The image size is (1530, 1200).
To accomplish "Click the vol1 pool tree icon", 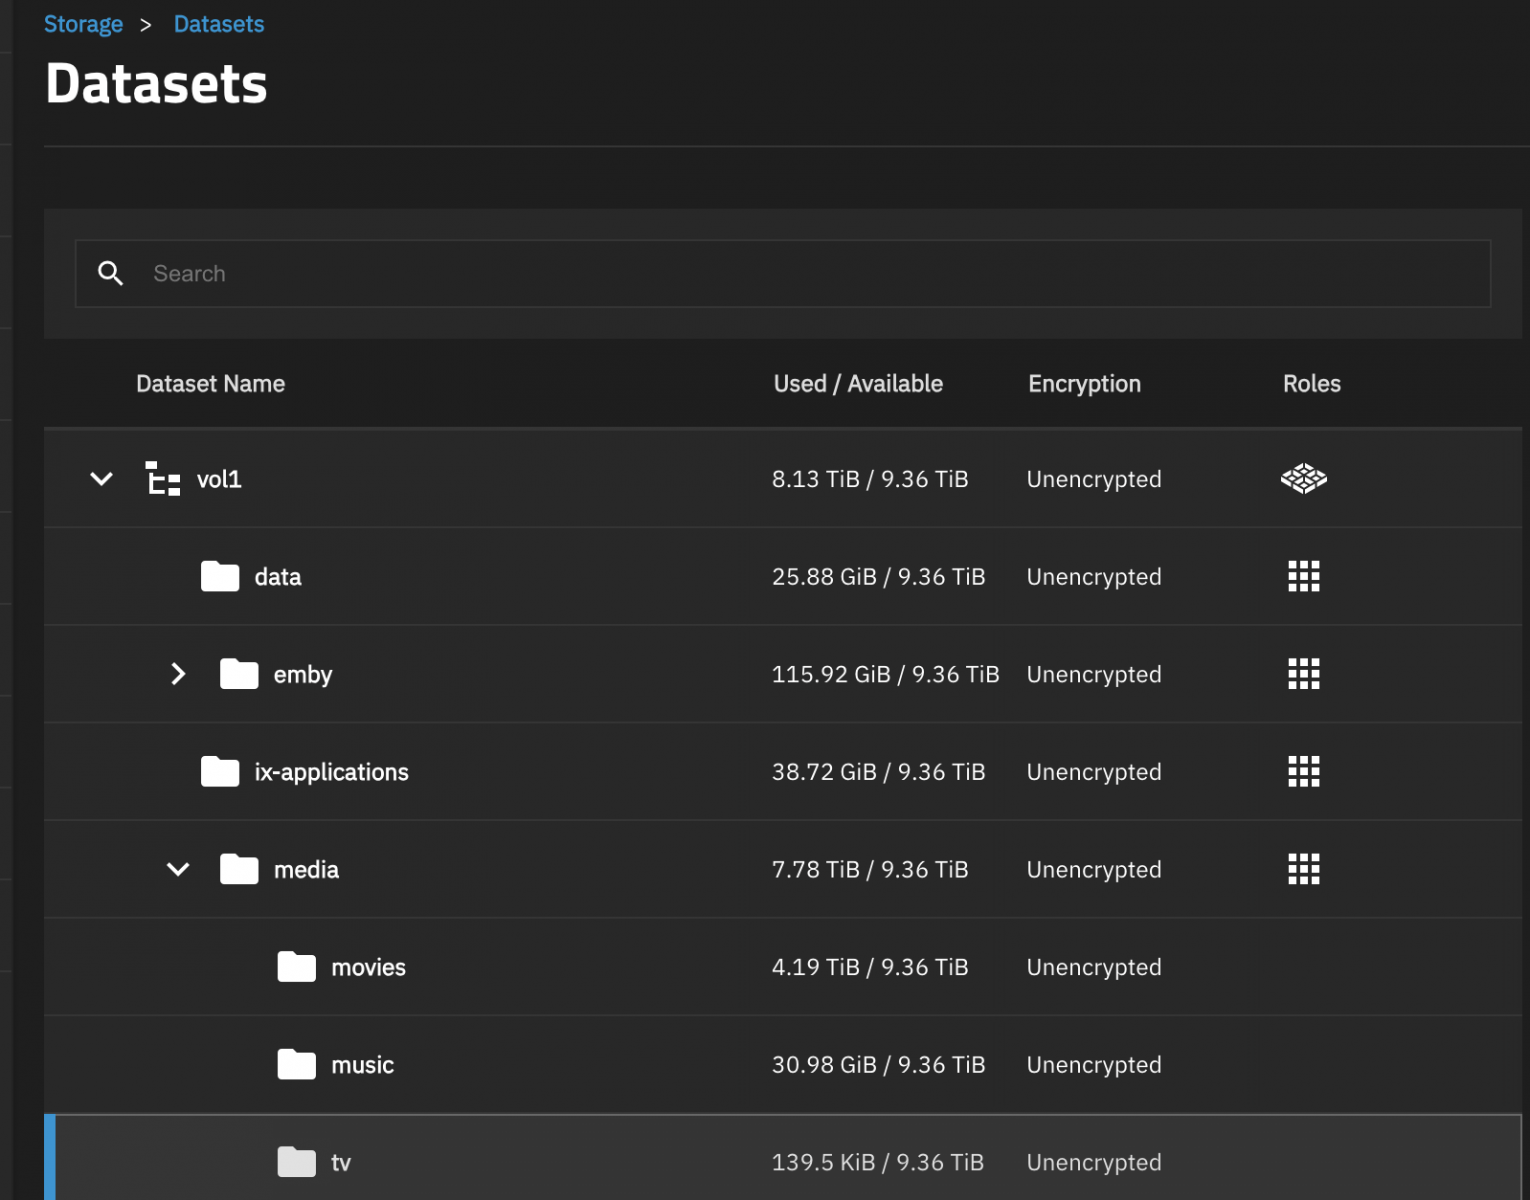I will click(163, 479).
